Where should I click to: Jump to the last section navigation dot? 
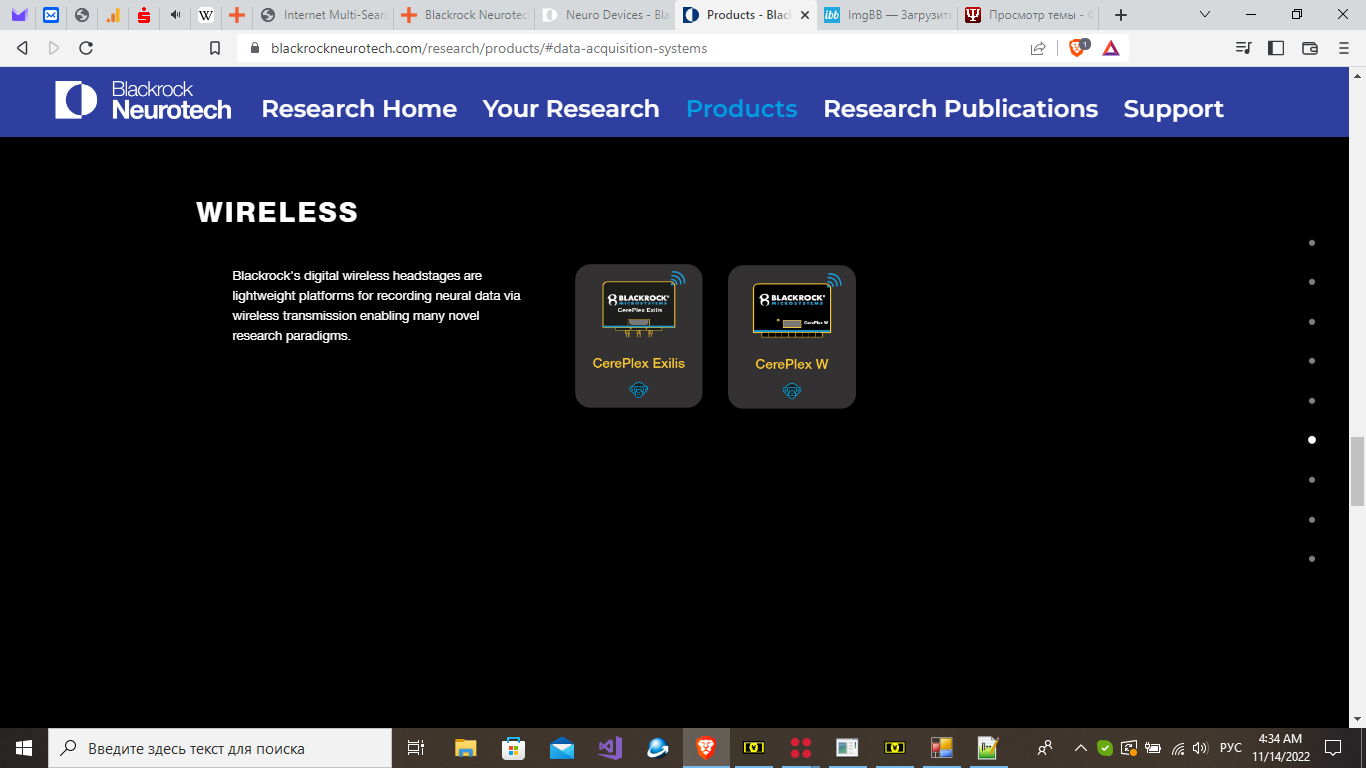1312,559
